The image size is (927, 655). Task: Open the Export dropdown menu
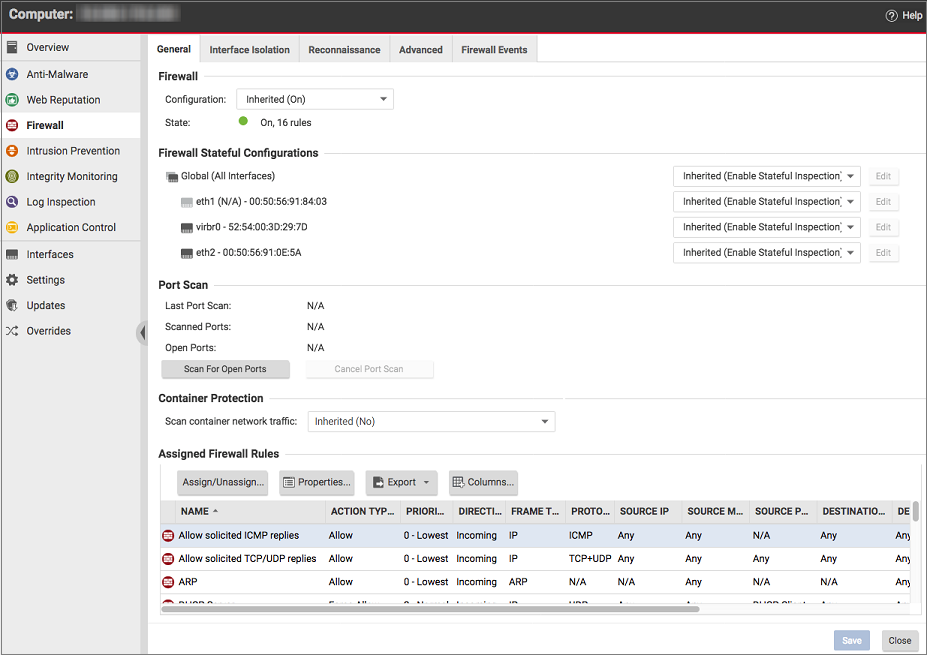pyautogui.click(x=401, y=482)
